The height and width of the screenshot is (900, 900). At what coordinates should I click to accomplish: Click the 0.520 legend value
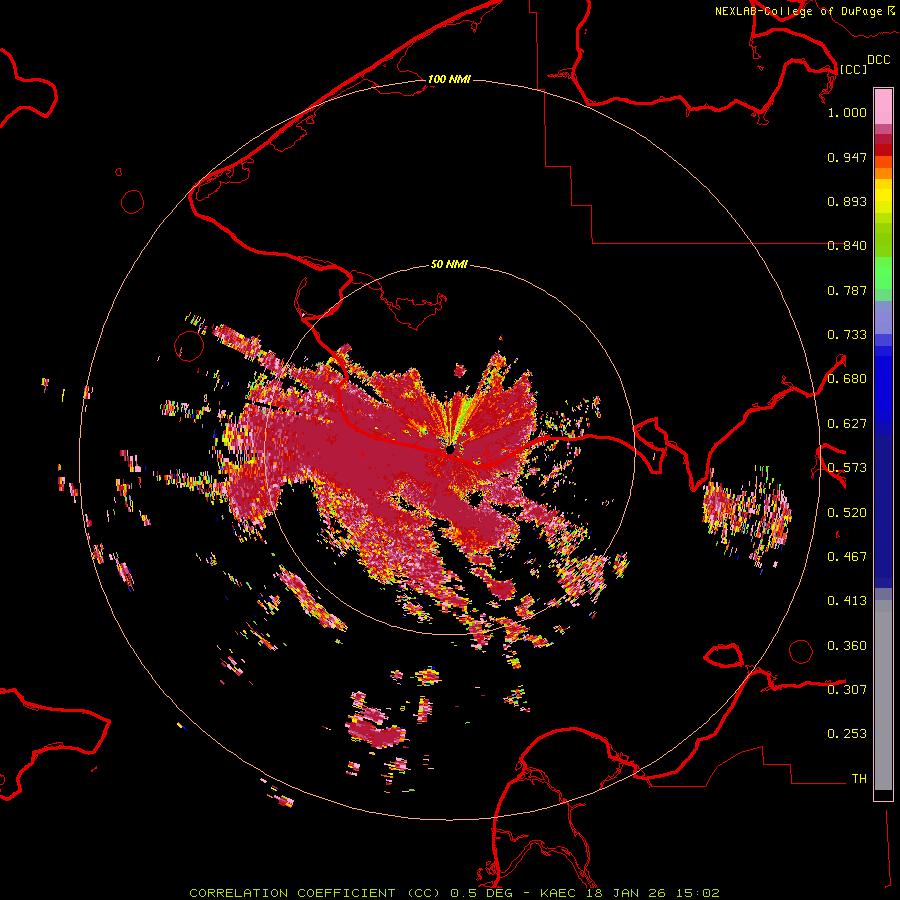[847, 513]
